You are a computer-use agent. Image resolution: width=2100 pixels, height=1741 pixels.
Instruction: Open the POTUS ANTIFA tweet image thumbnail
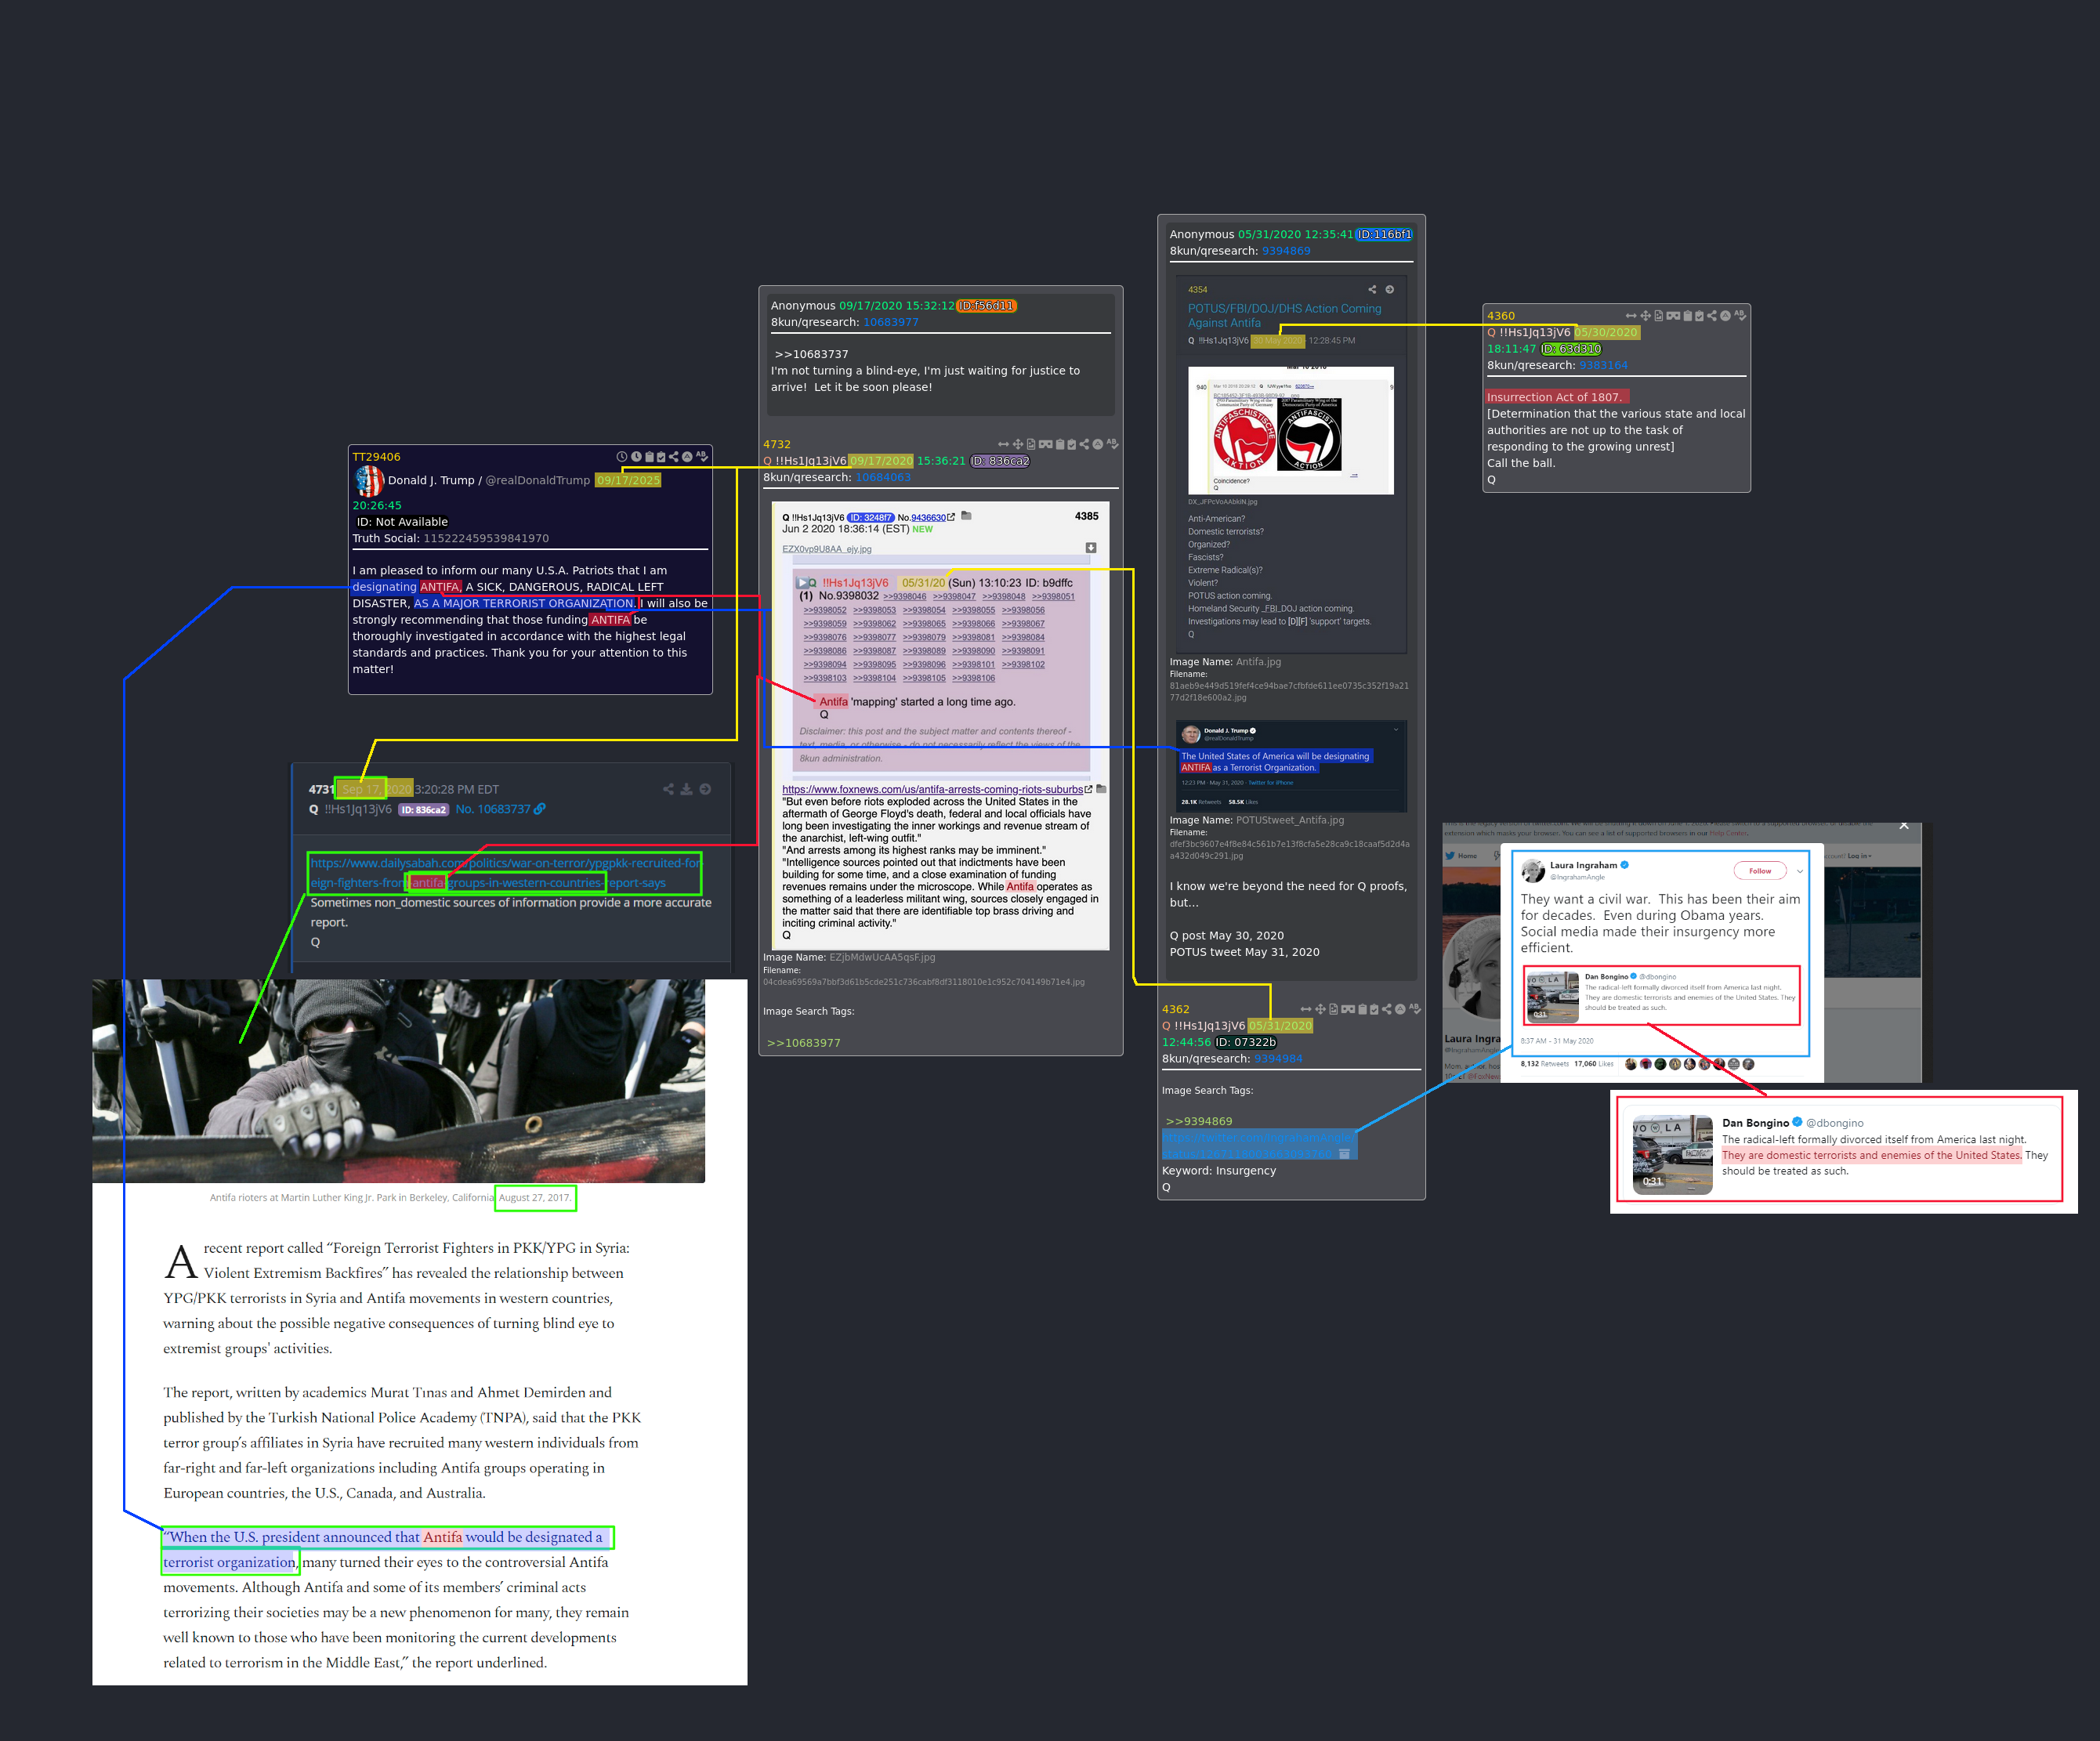pyautogui.click(x=1291, y=766)
